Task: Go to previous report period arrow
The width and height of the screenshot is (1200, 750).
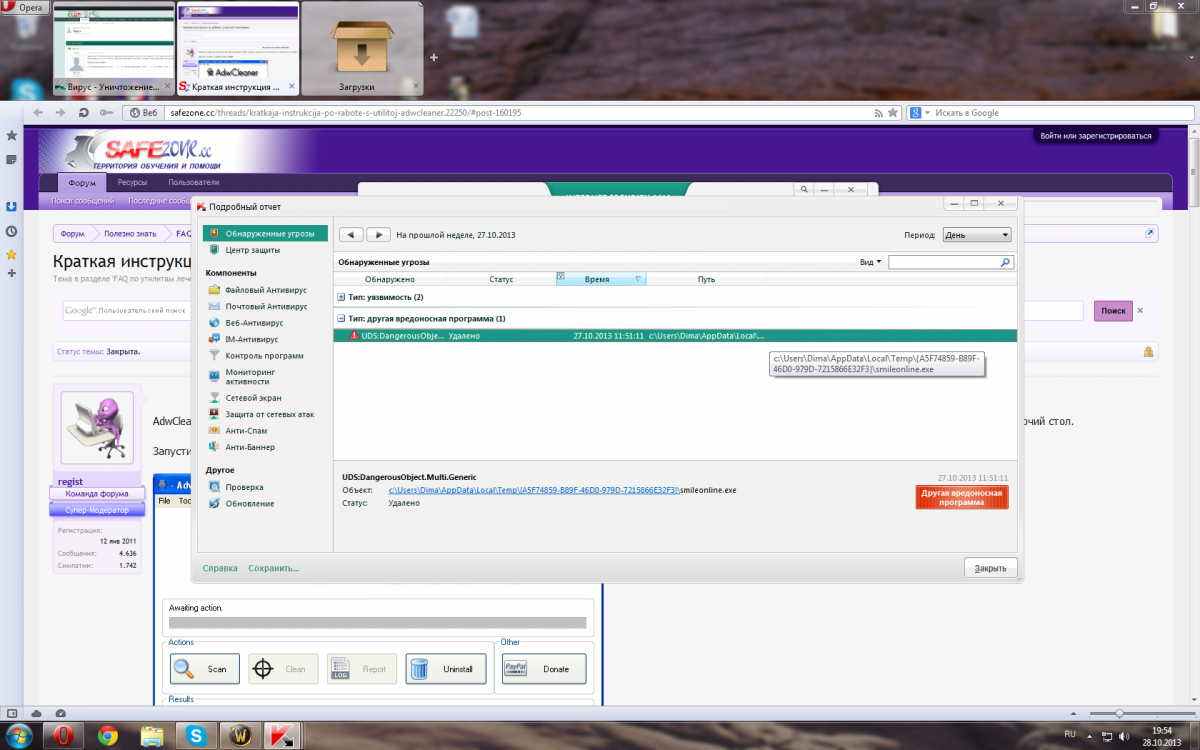Action: point(351,235)
